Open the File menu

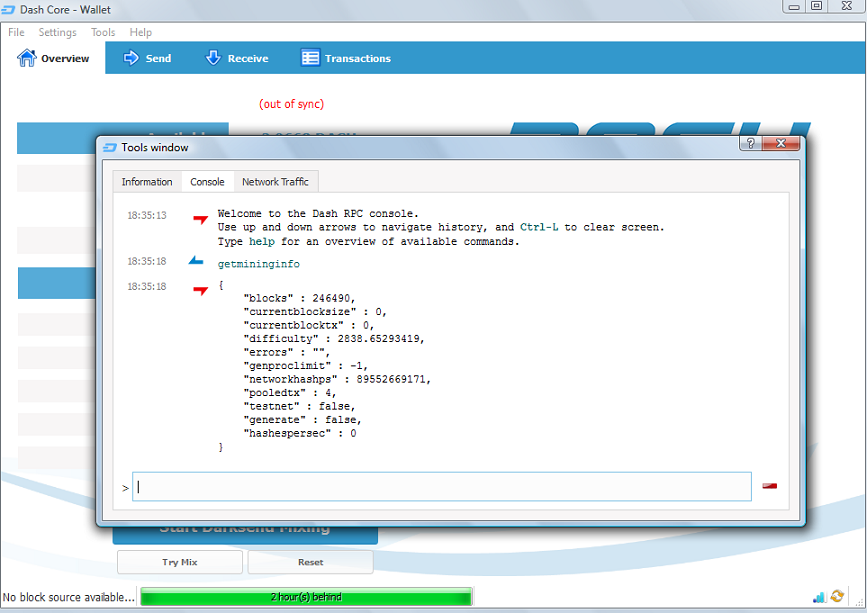click(x=16, y=32)
